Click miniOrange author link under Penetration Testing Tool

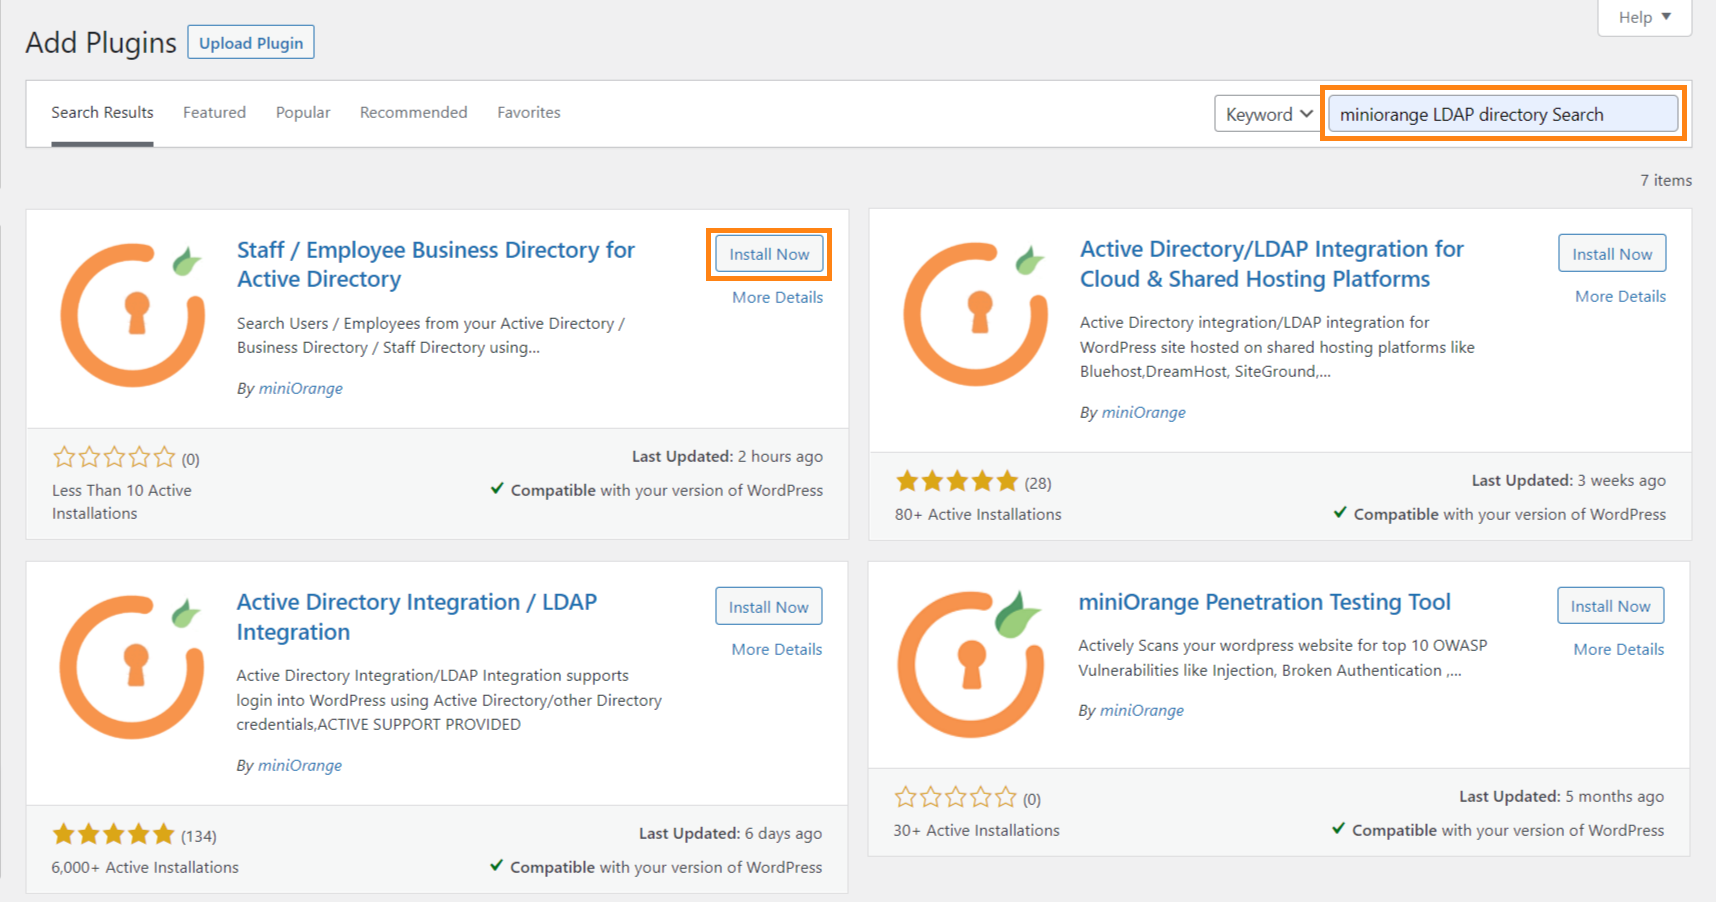(1141, 710)
